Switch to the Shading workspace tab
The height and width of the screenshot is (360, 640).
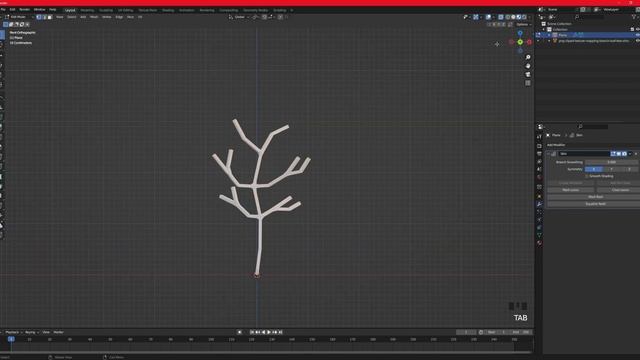168,10
